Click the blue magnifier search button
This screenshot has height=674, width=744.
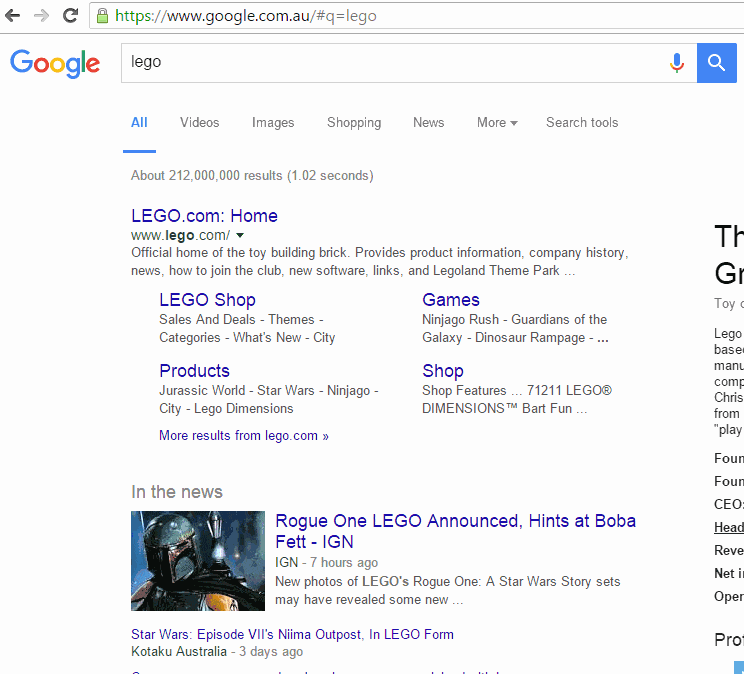(716, 63)
